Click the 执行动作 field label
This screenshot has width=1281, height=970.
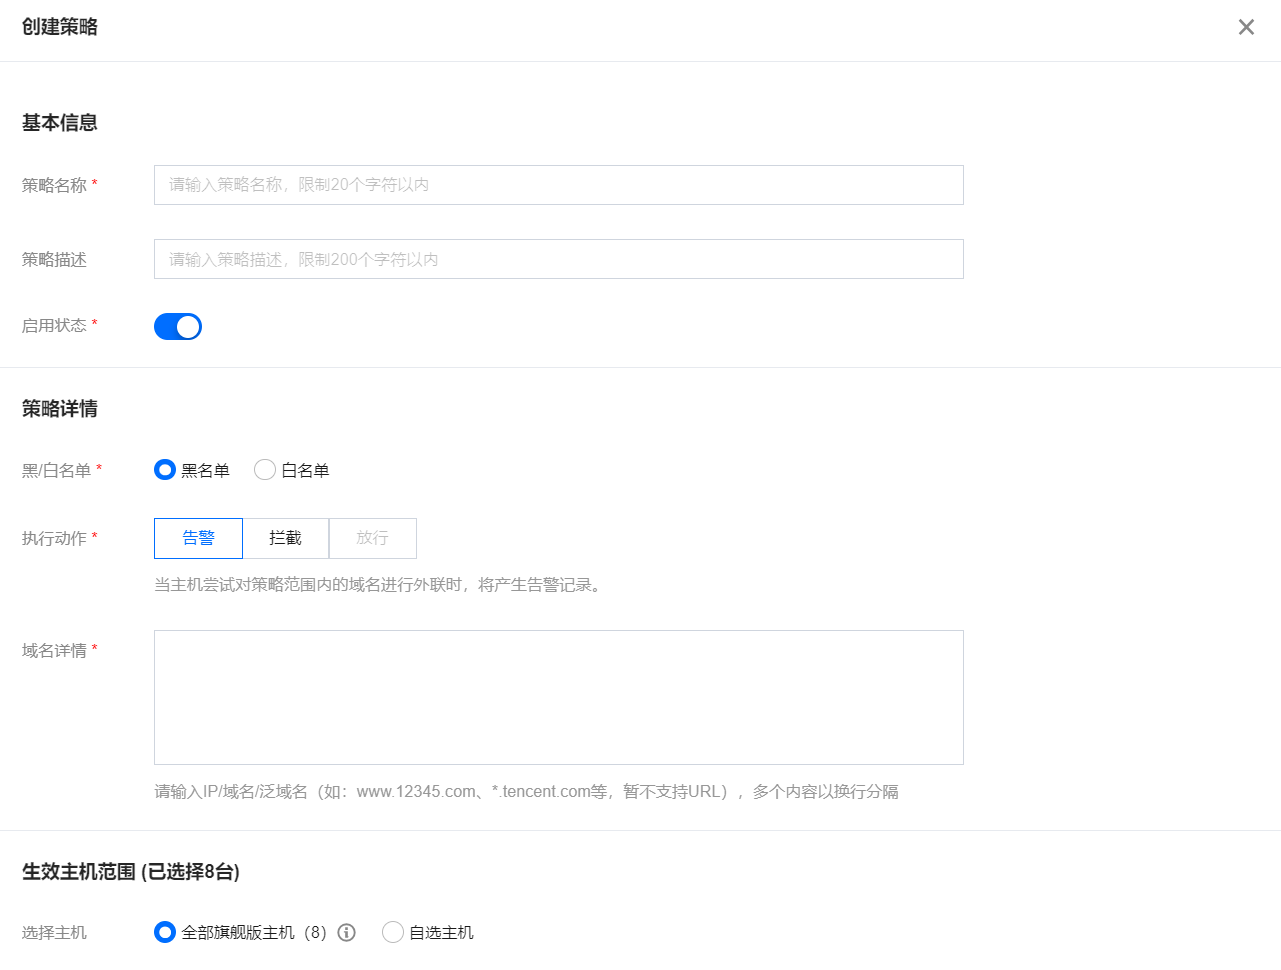coord(54,538)
